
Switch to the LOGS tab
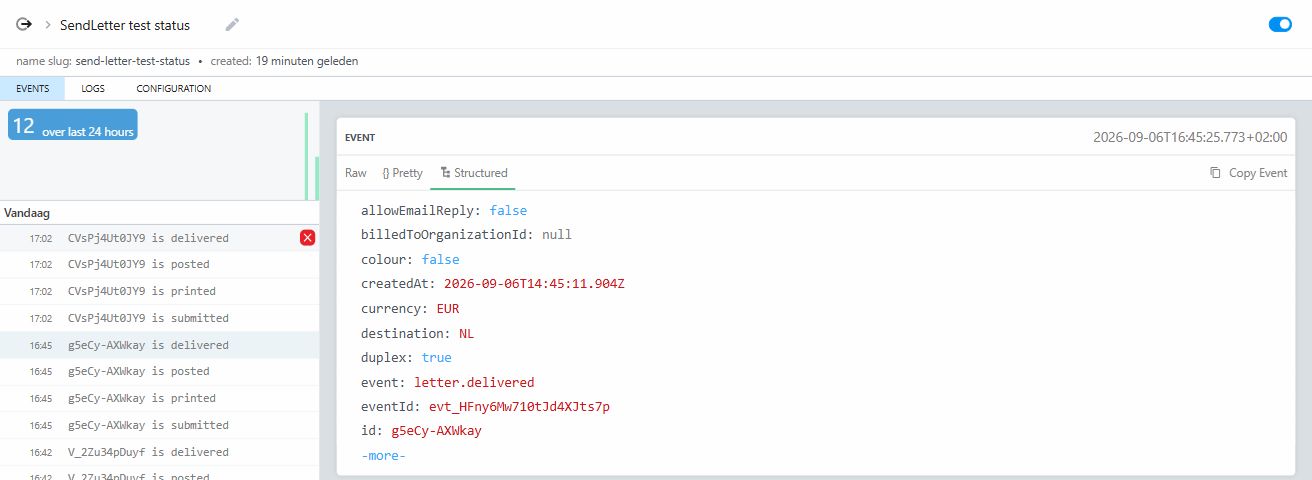93,89
